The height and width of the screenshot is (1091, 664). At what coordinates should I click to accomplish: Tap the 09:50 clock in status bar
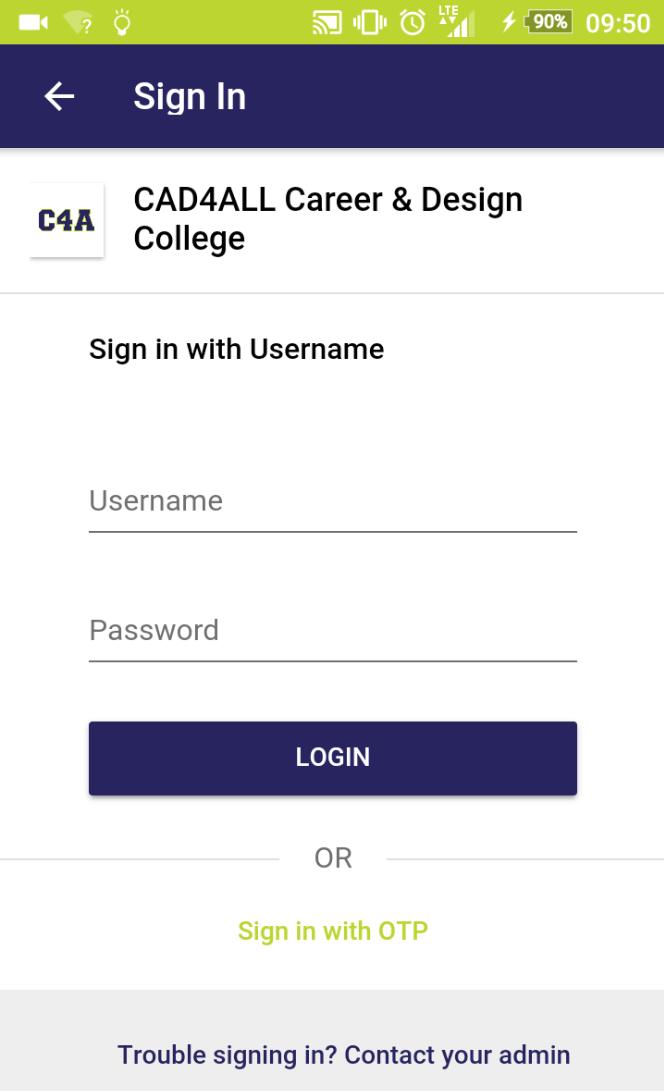tap(617, 23)
